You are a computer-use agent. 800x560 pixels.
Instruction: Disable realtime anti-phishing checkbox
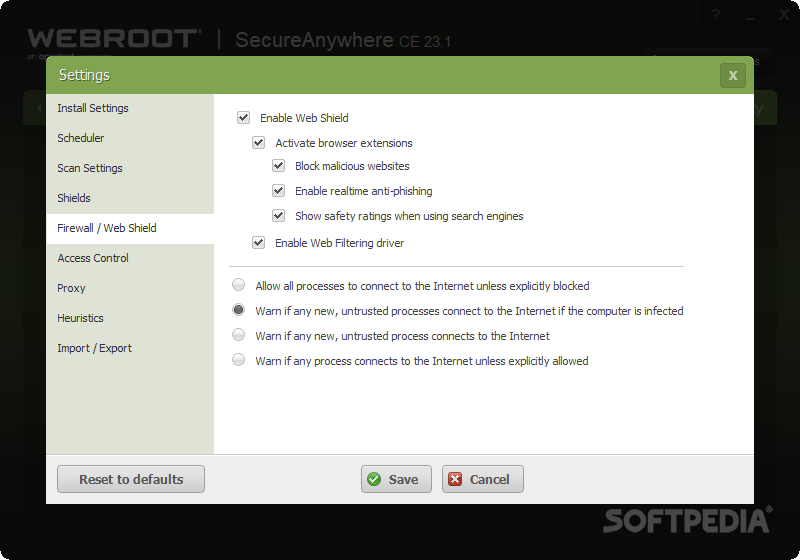pyautogui.click(x=279, y=191)
